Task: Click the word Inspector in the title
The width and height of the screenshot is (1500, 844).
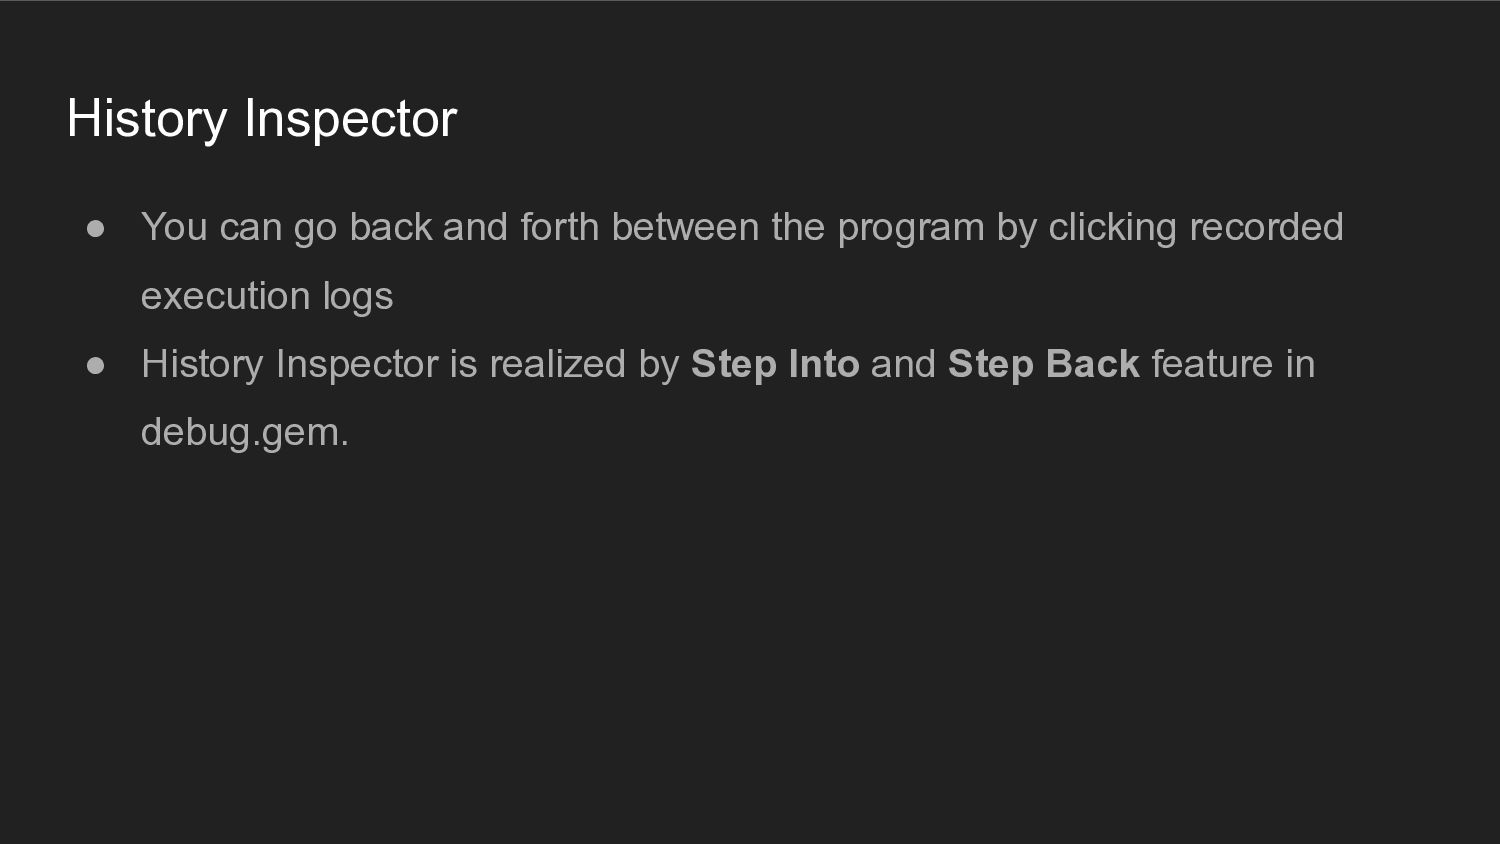Action: [x=350, y=120]
